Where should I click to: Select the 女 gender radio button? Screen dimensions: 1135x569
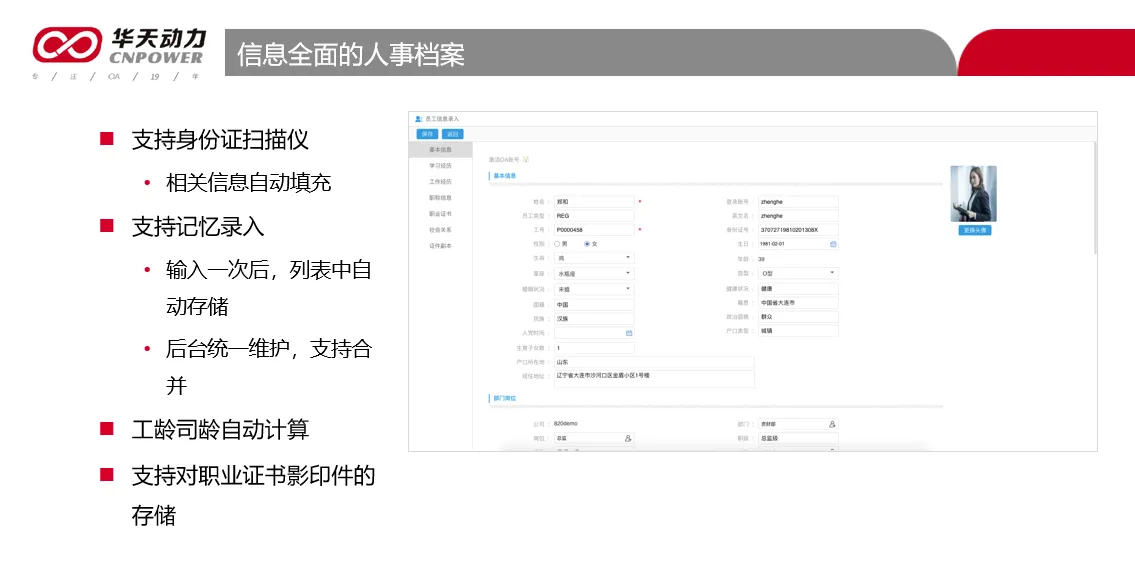coord(587,244)
